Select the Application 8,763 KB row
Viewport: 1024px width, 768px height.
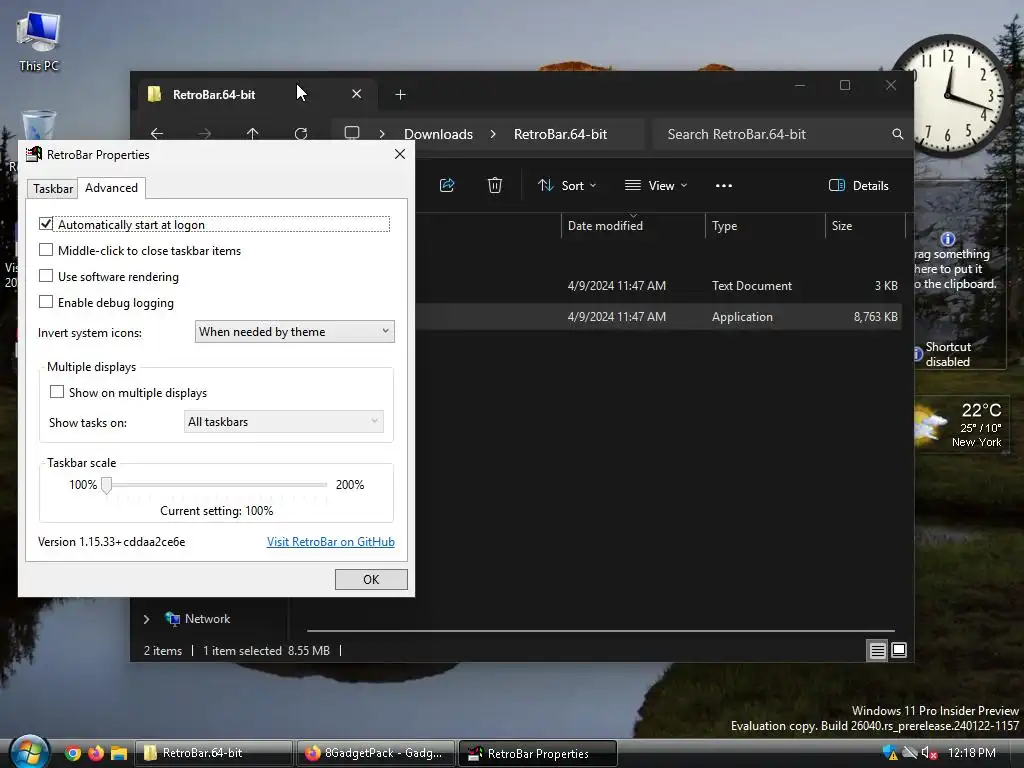[658, 317]
